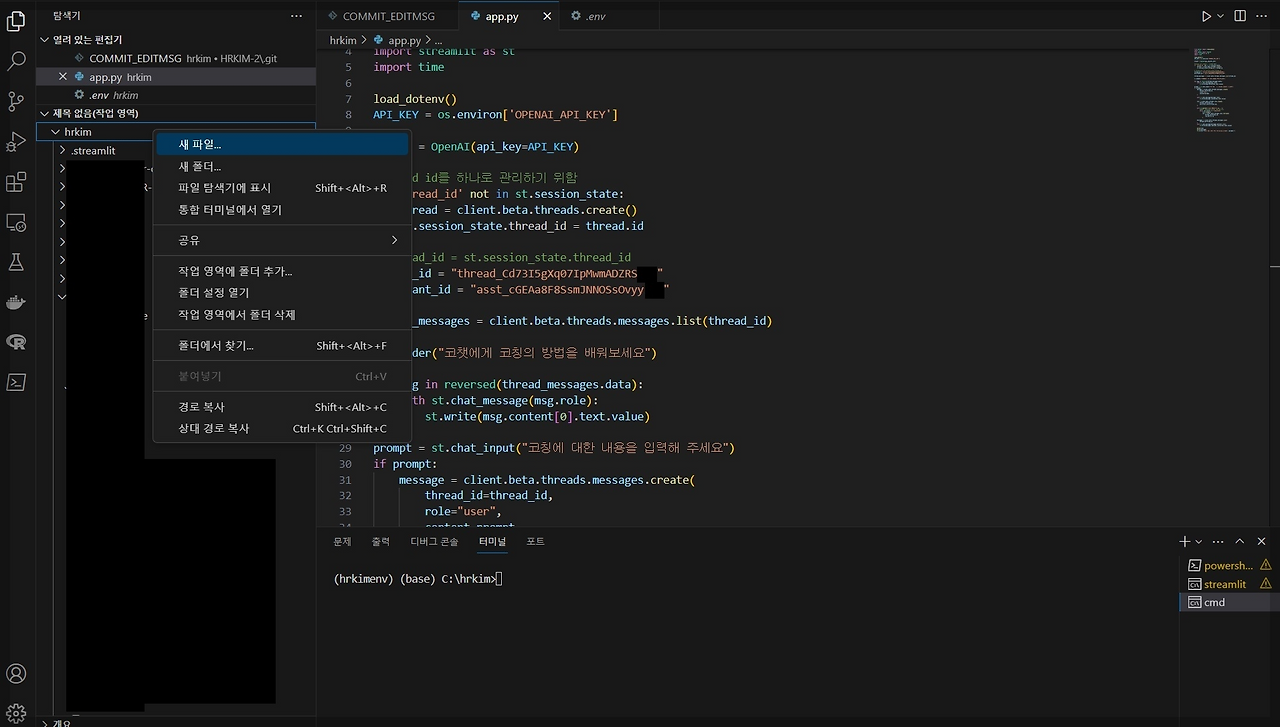This screenshot has height=727, width=1280.
Task: Click the Run Python file button
Action: (x=1206, y=16)
